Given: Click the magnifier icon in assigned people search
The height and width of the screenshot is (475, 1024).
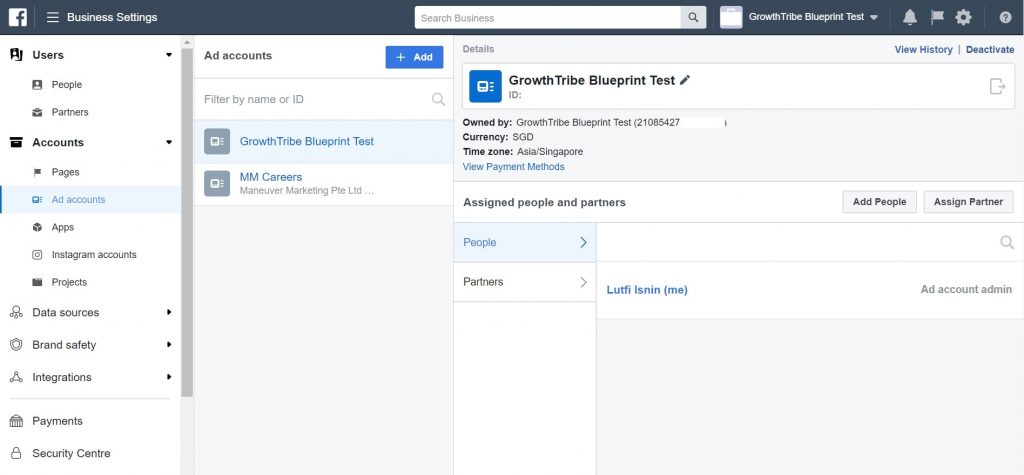Looking at the screenshot, I should [1007, 242].
